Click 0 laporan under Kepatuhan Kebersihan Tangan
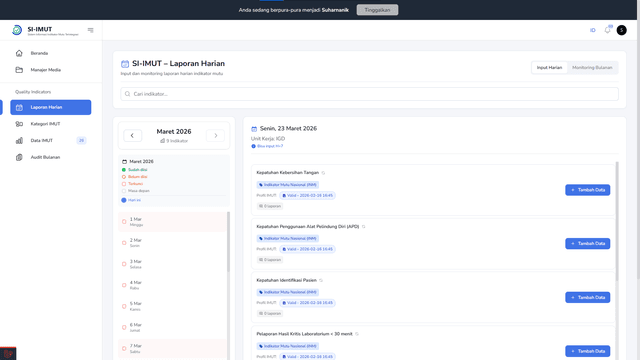The height and width of the screenshot is (360, 640). coord(270,206)
